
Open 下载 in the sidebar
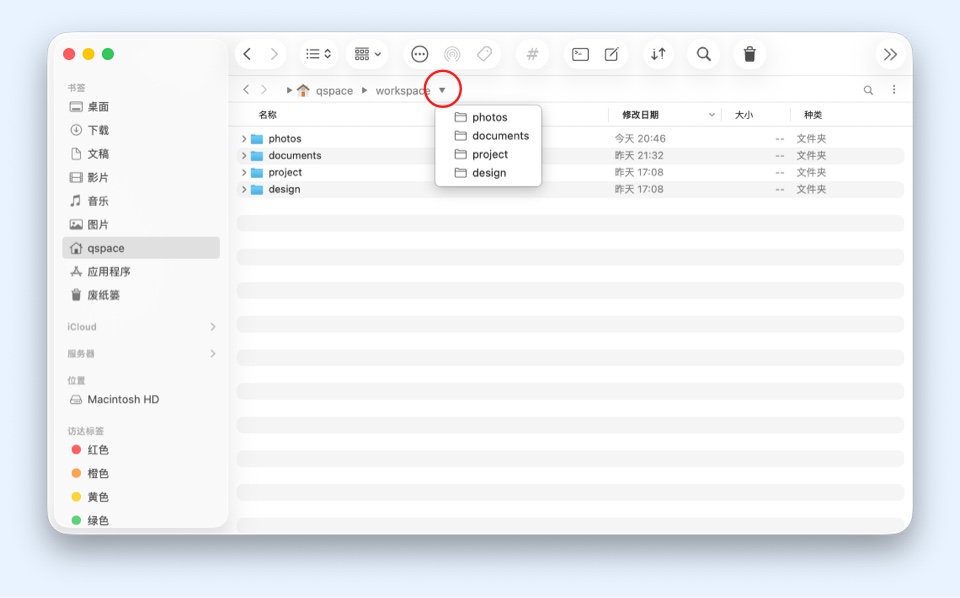(98, 130)
